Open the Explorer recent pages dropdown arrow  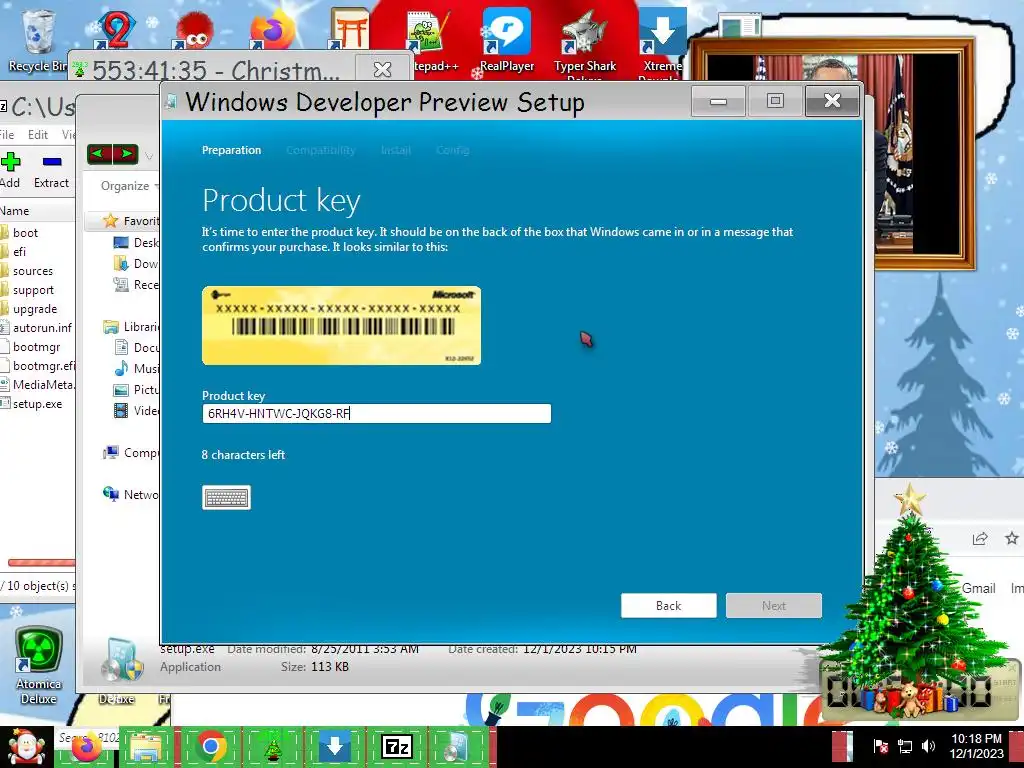(x=149, y=156)
